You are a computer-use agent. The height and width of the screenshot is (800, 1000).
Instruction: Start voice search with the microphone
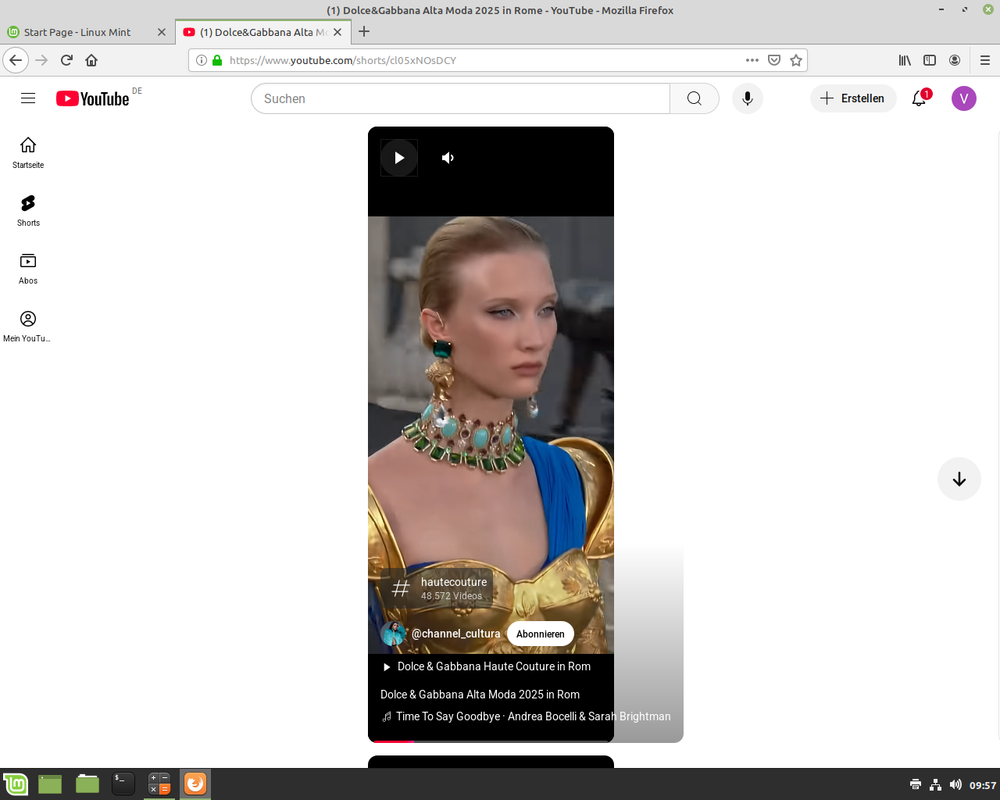[747, 98]
